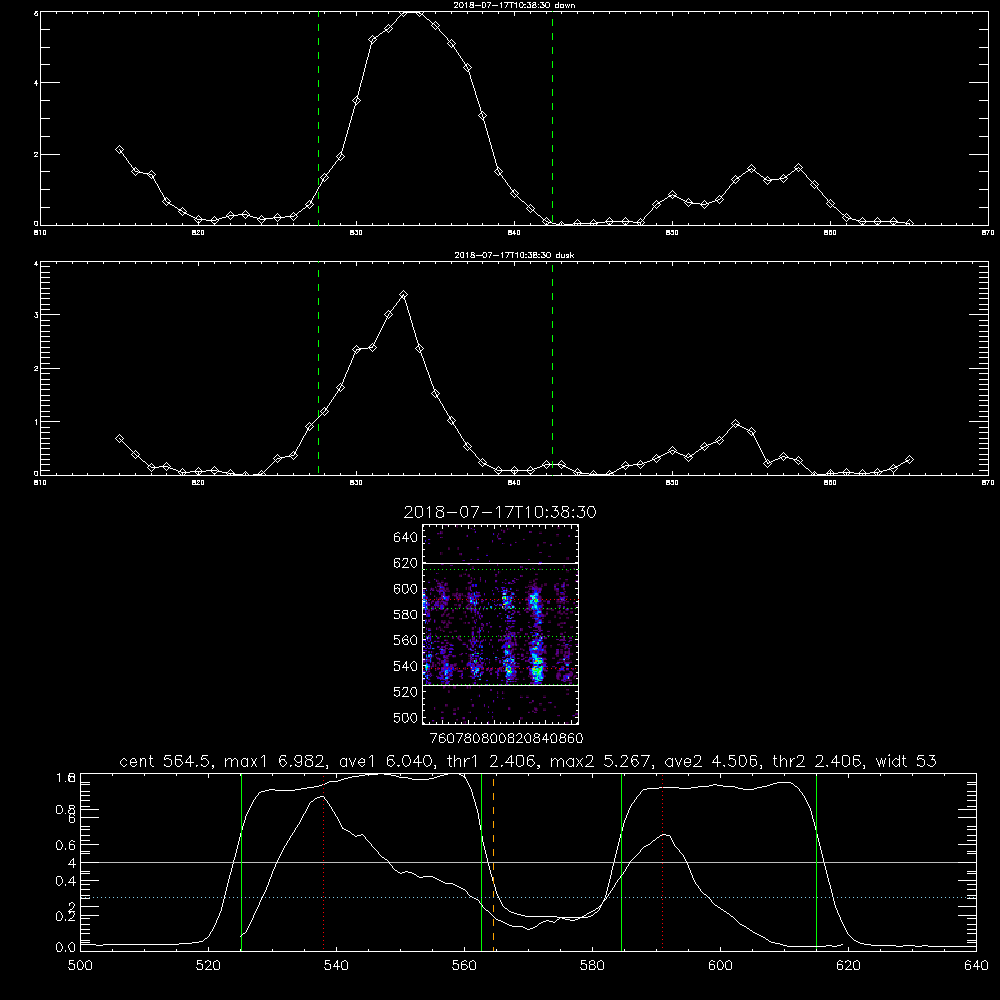Image resolution: width=1000 pixels, height=1000 pixels.
Task: Click the '640' x-axis label of bottom plot
Action: point(976,966)
